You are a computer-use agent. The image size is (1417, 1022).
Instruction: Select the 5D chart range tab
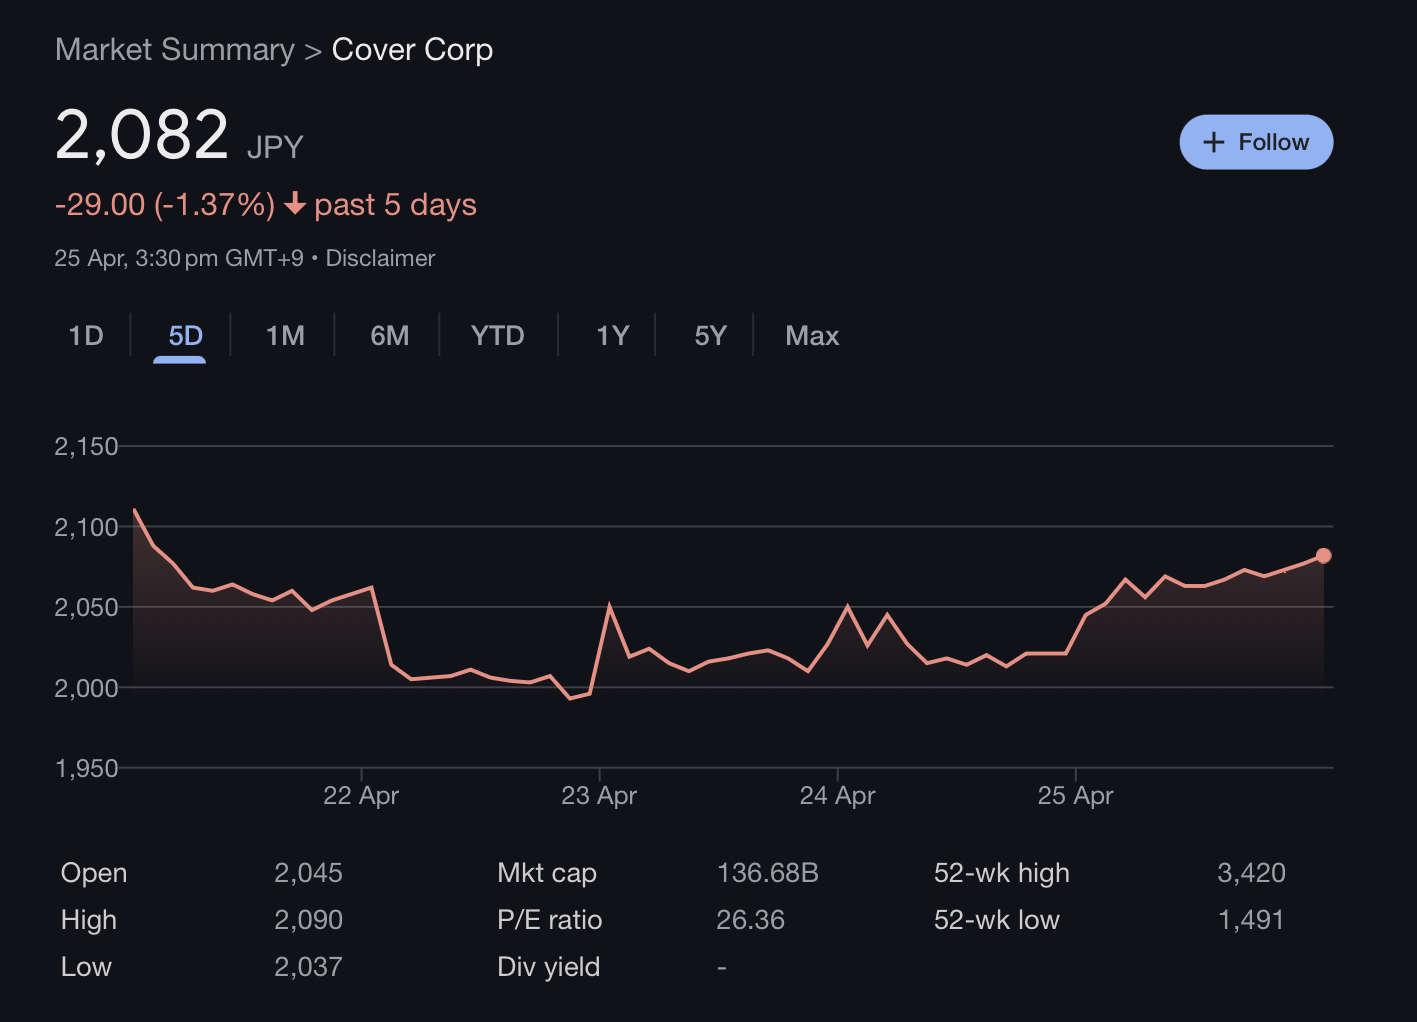click(x=185, y=336)
